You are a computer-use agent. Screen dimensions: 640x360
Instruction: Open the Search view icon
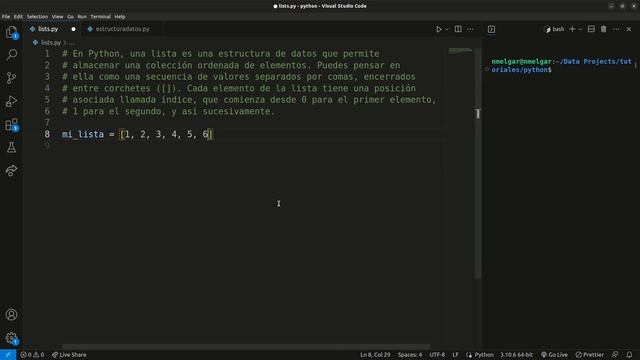tap(11, 54)
